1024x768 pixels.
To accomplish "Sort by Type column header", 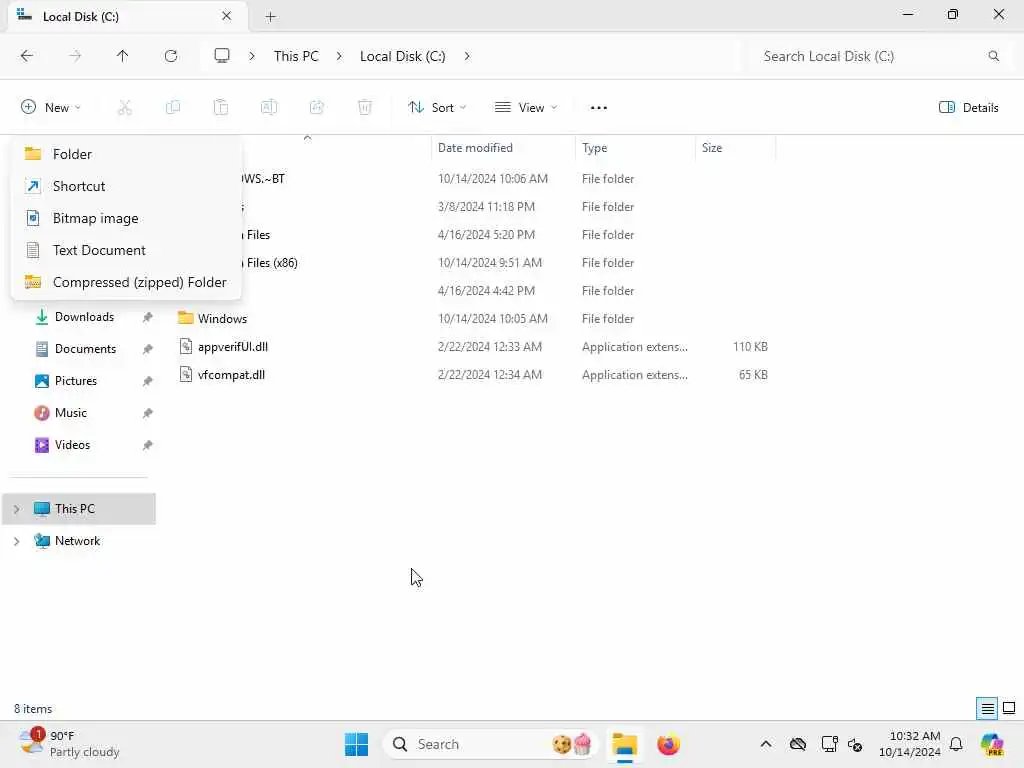I will click(x=635, y=148).
